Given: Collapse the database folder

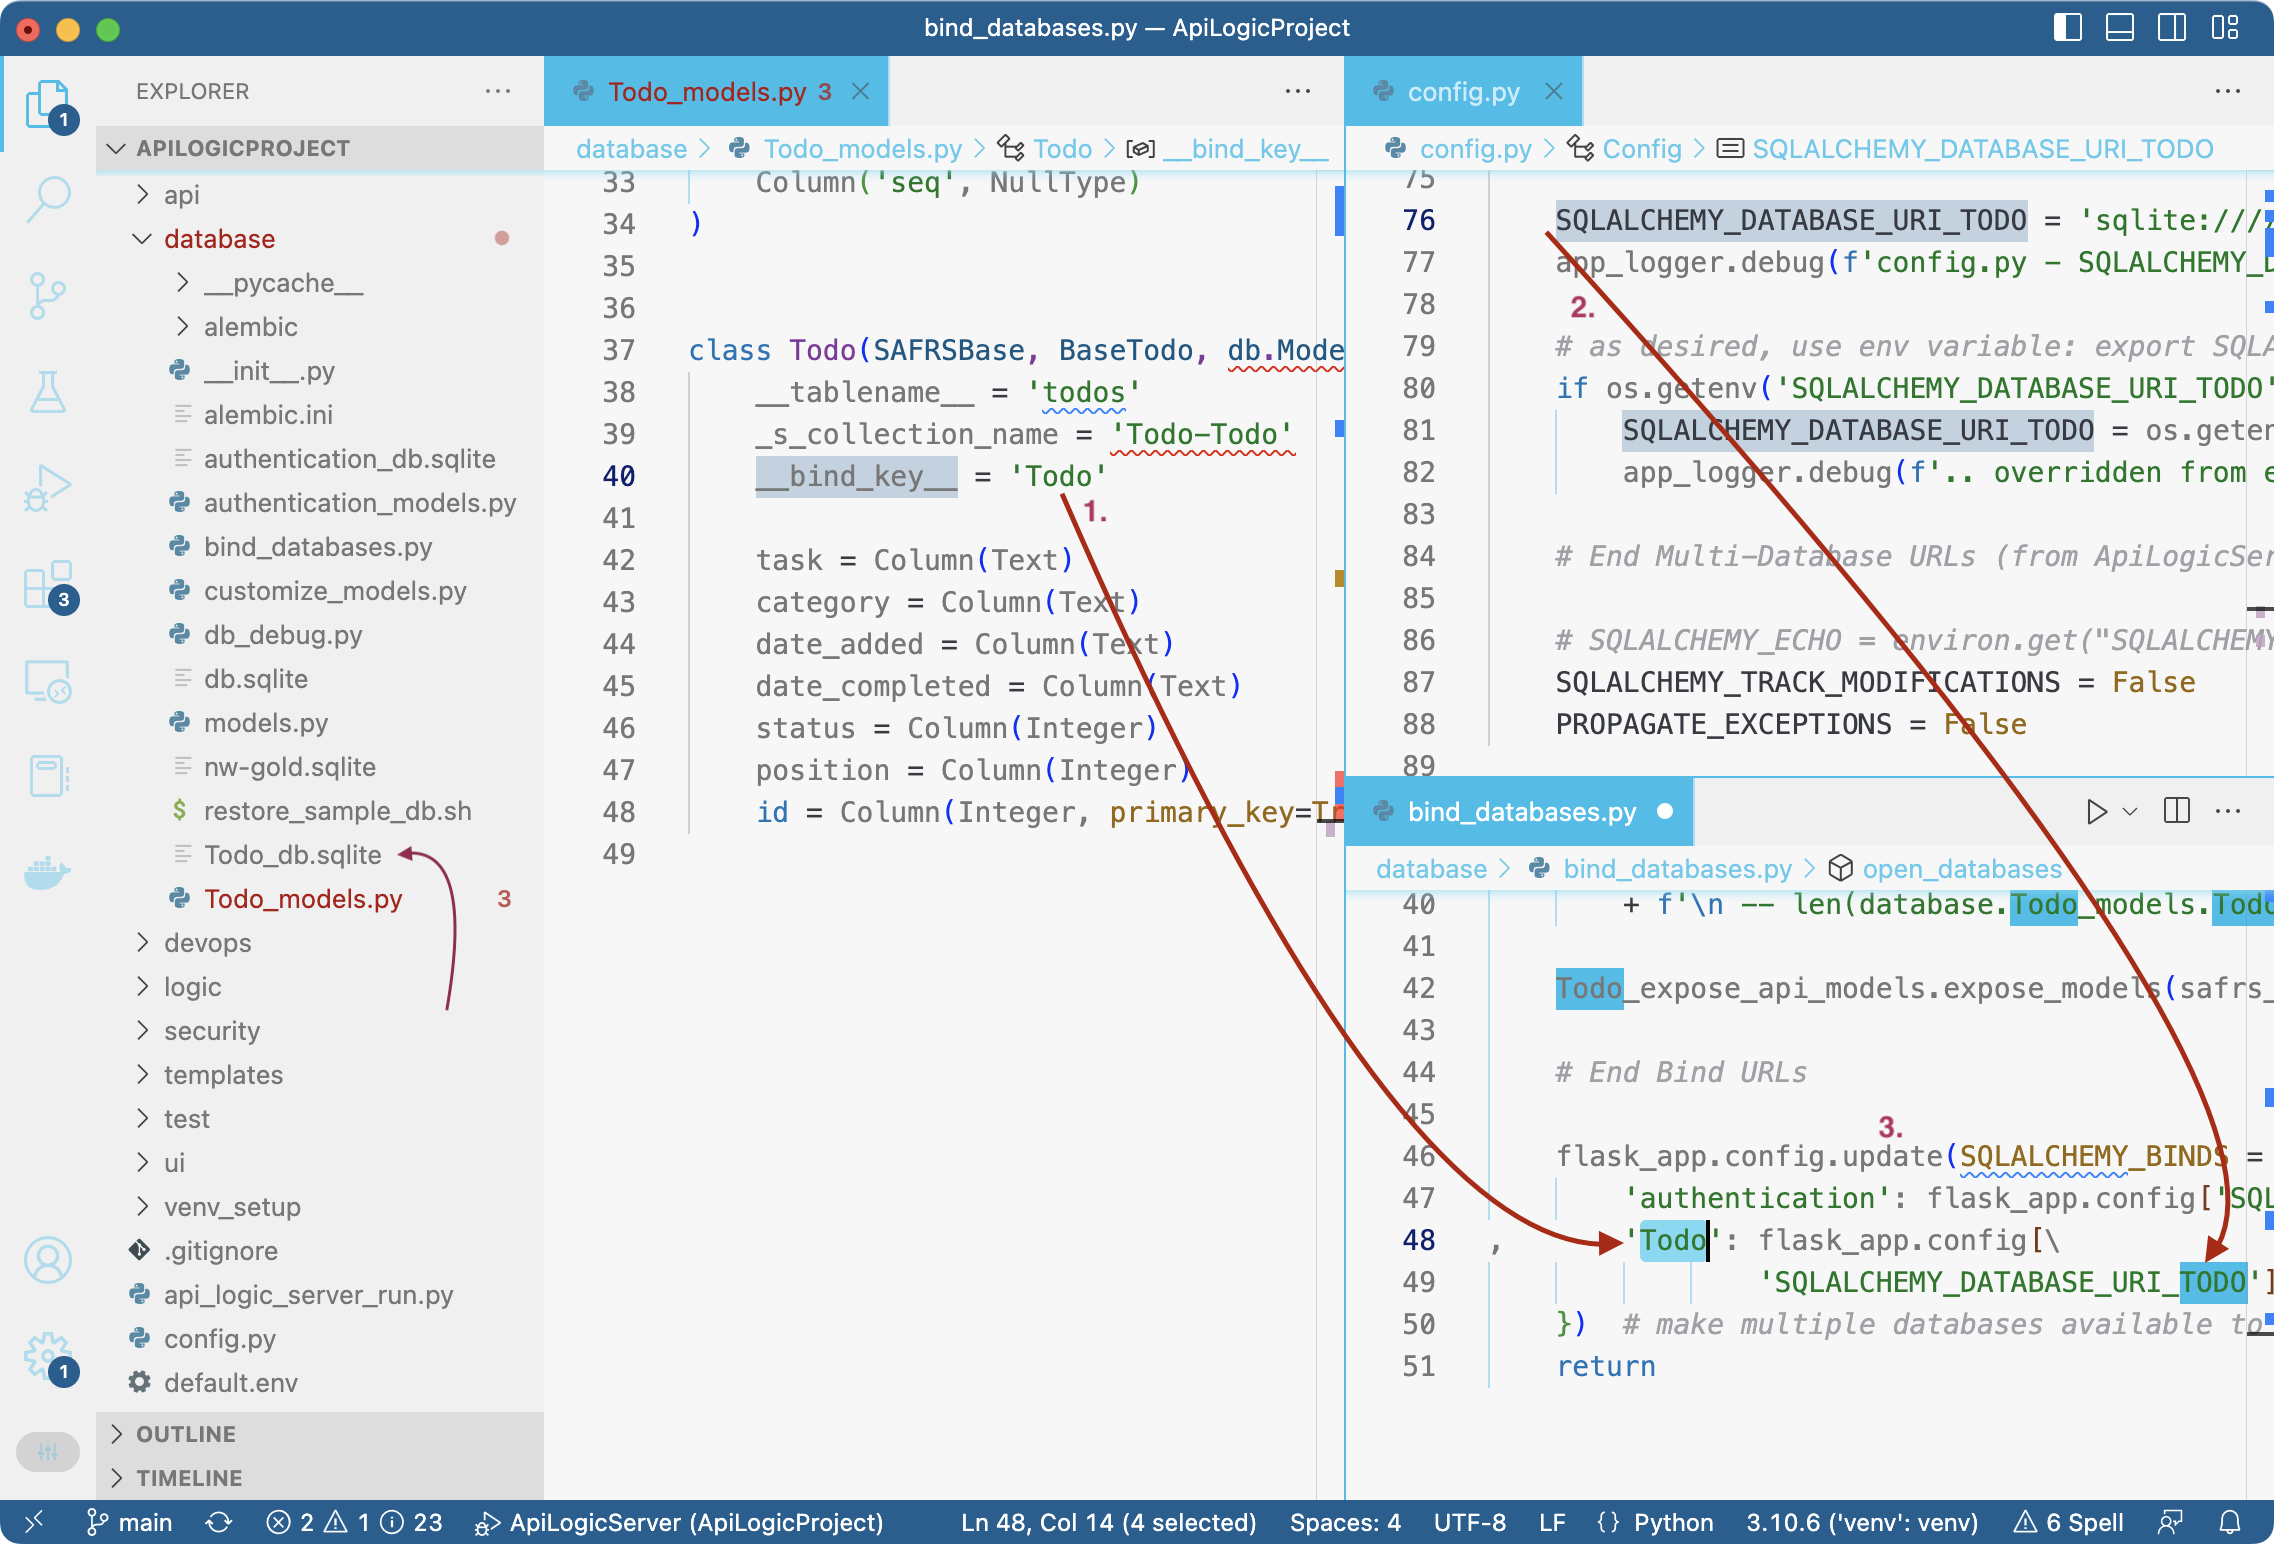Looking at the screenshot, I should 320,238.
